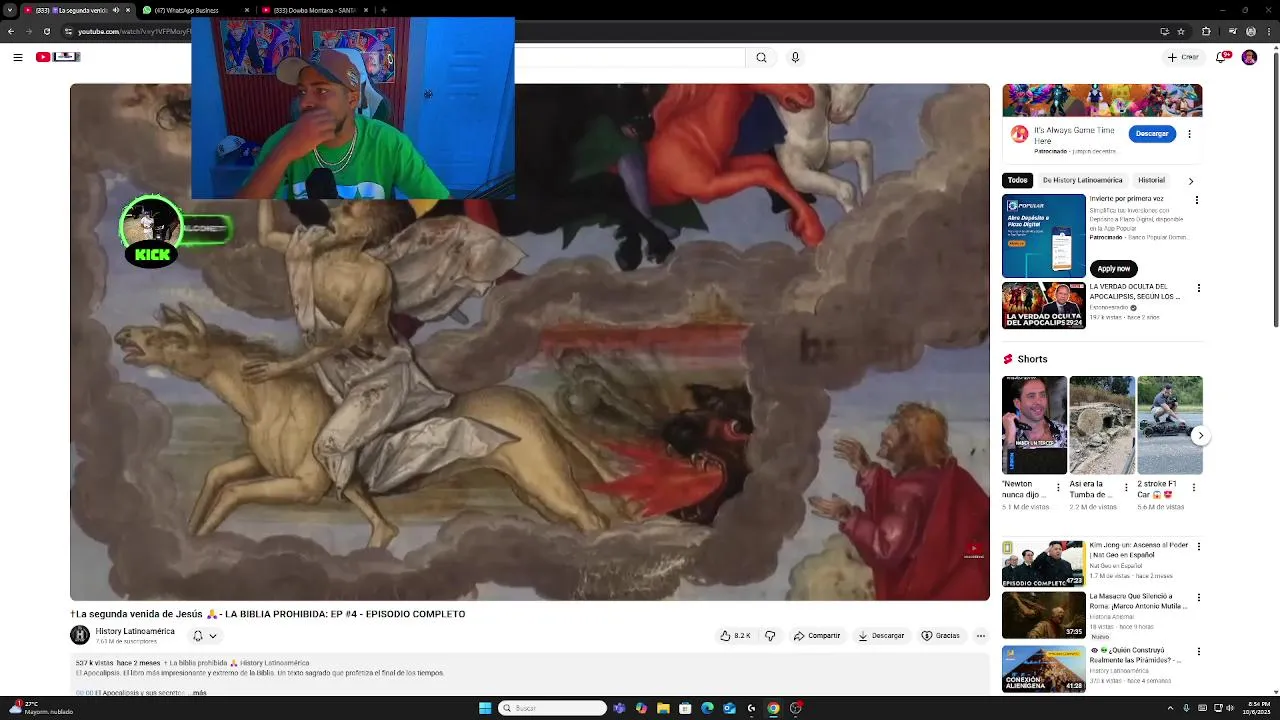Switch to WhatsApp Business browser tab
Viewport: 1280px width, 720px height.
point(194,10)
